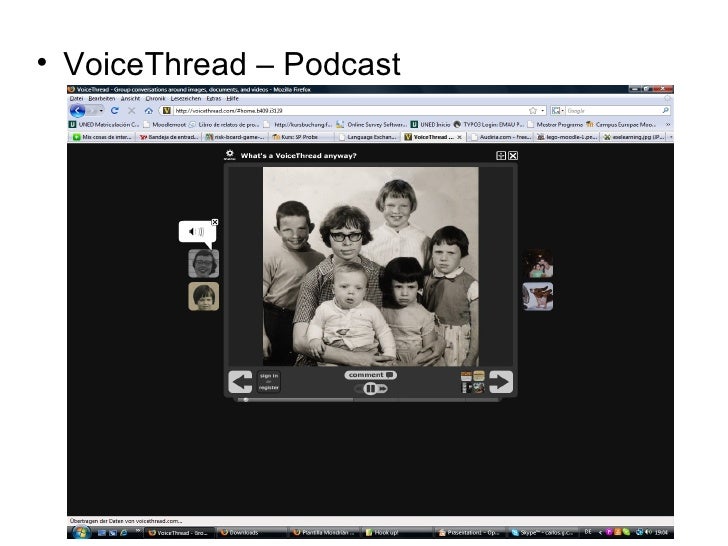The height and width of the screenshot is (546, 728).
Task: Click the voicethread.com URL address field
Action: coord(351,110)
